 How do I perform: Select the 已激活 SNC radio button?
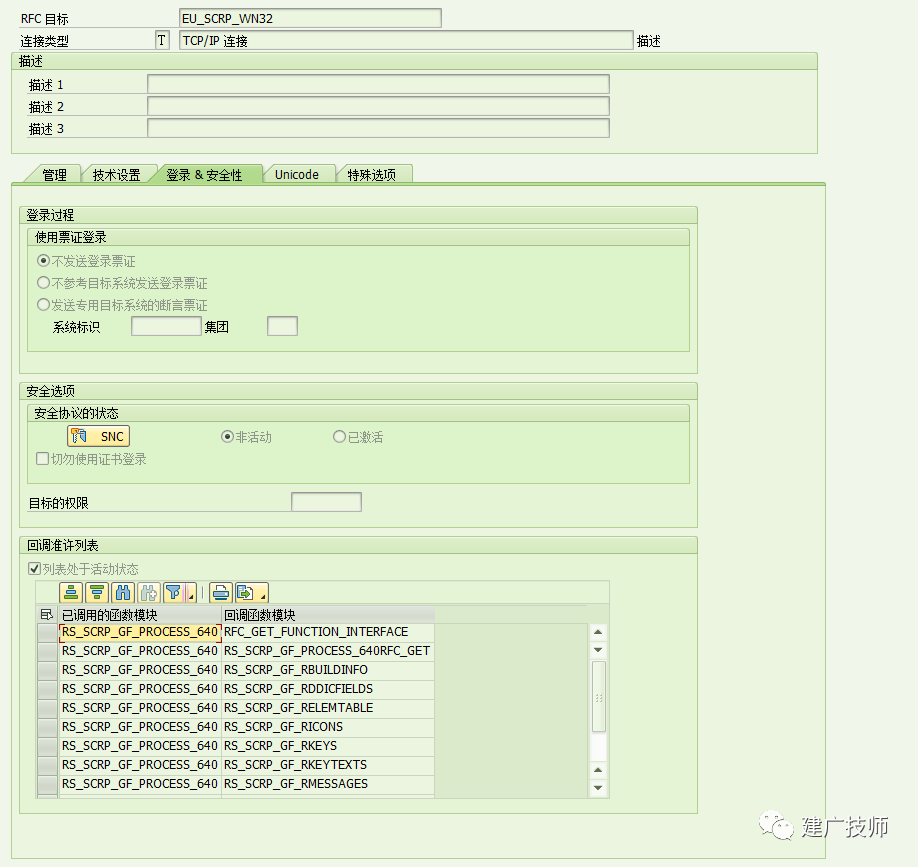pos(339,437)
